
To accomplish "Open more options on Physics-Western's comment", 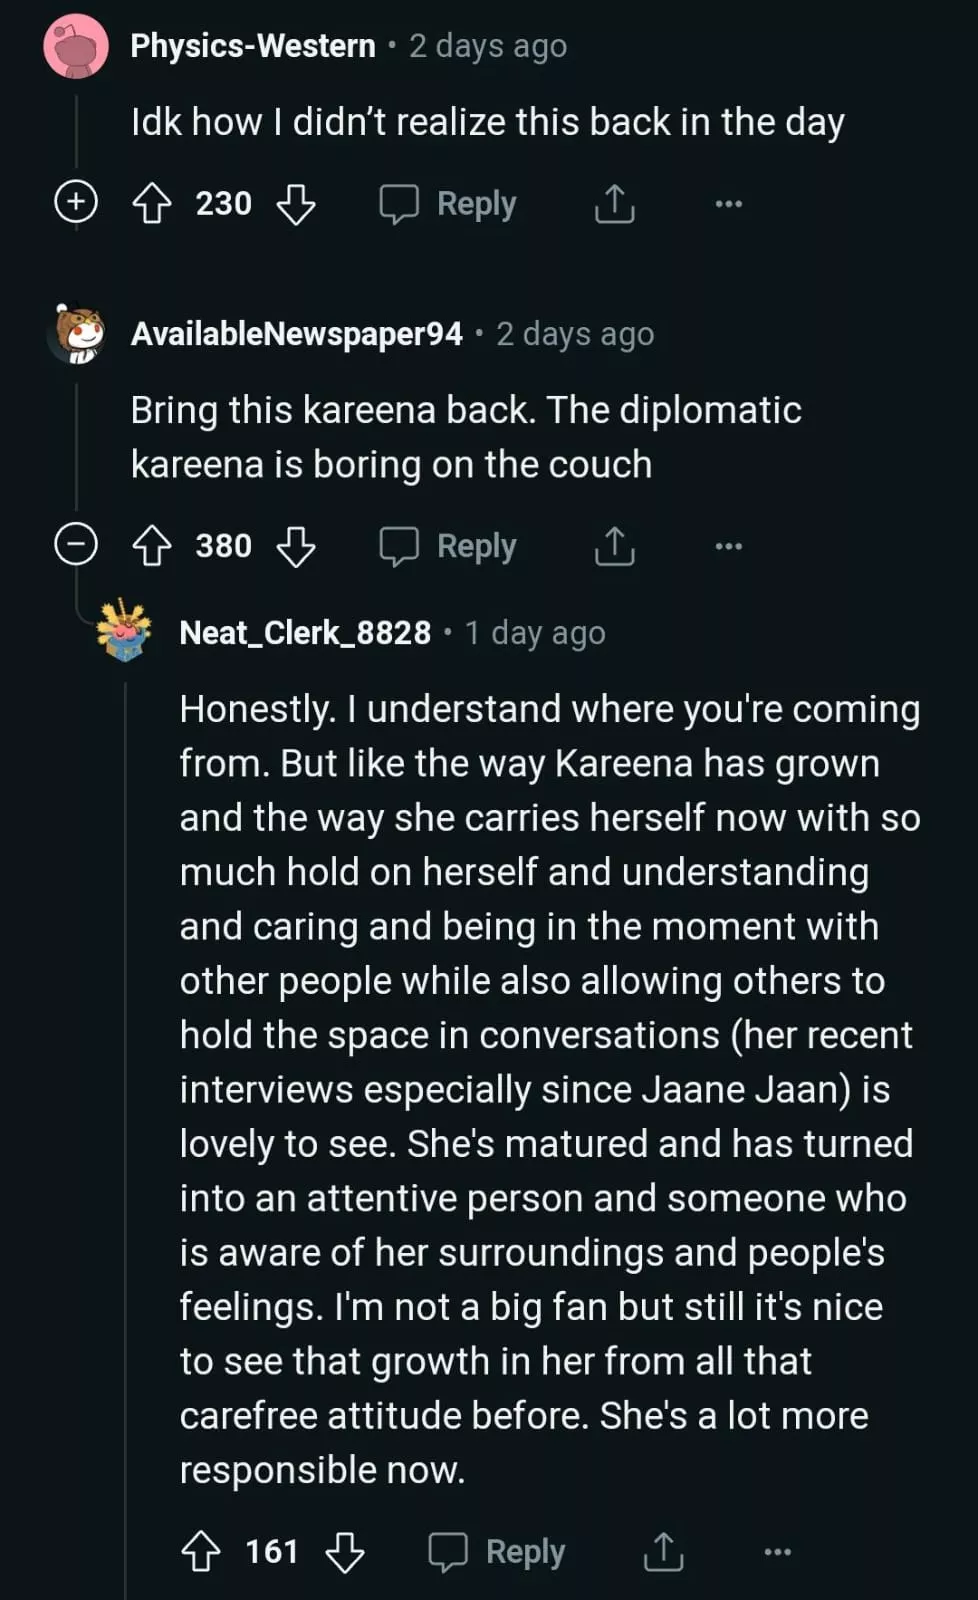I will coord(728,204).
